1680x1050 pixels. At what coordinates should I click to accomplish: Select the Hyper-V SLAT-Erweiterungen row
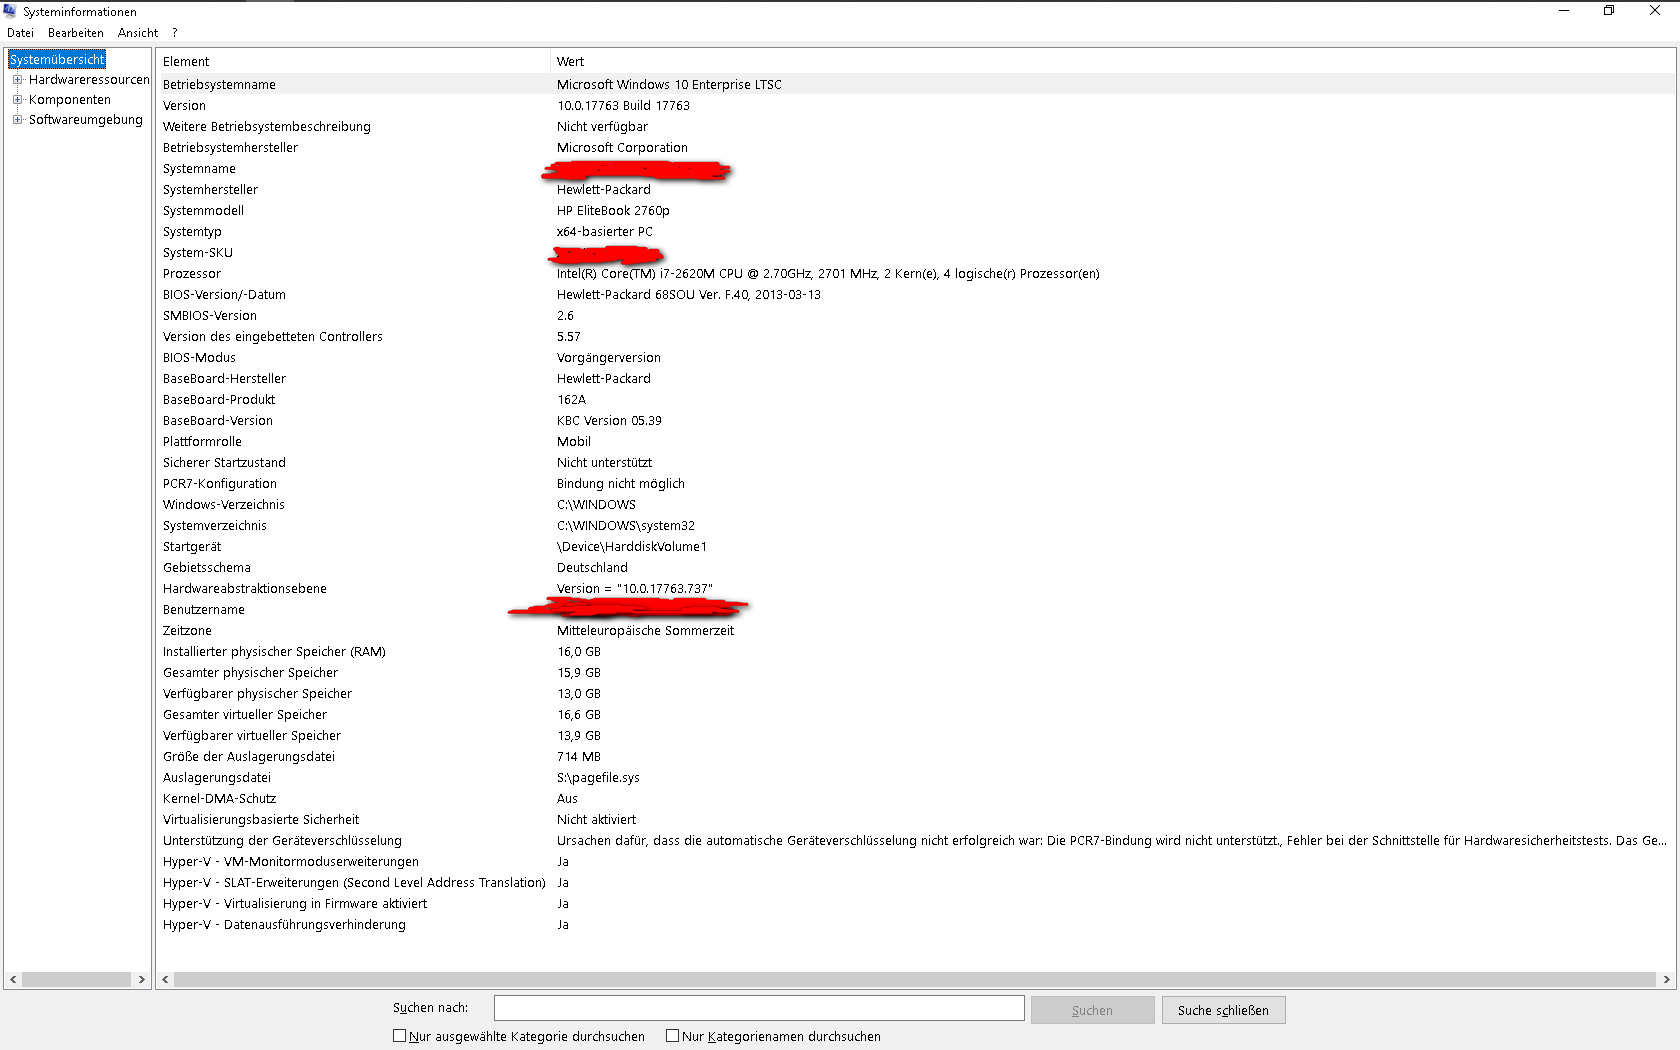pyautogui.click(x=915, y=883)
